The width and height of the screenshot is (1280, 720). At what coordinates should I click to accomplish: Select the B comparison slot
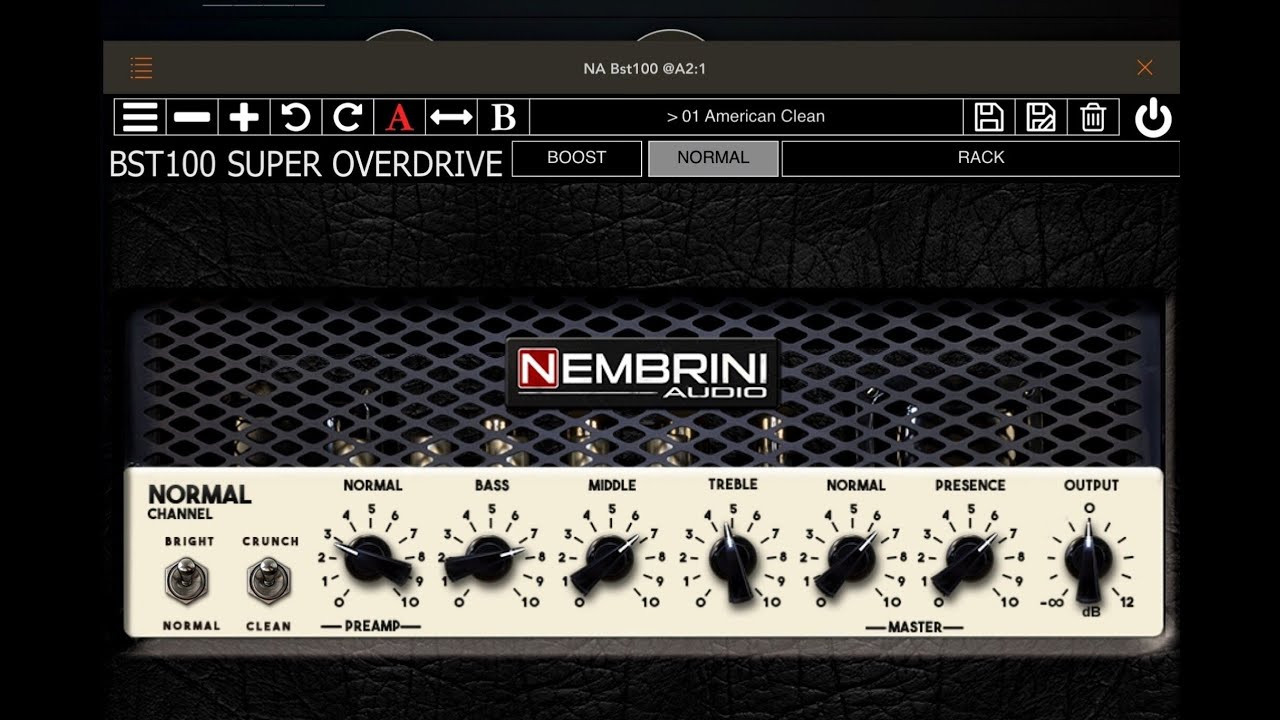[x=504, y=117]
